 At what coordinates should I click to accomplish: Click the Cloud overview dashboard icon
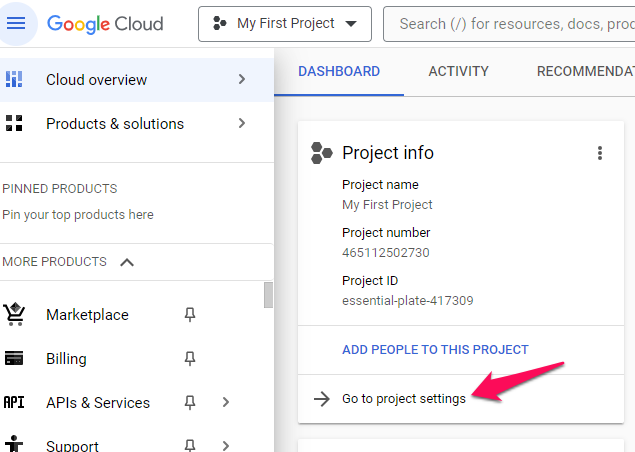tap(14, 79)
